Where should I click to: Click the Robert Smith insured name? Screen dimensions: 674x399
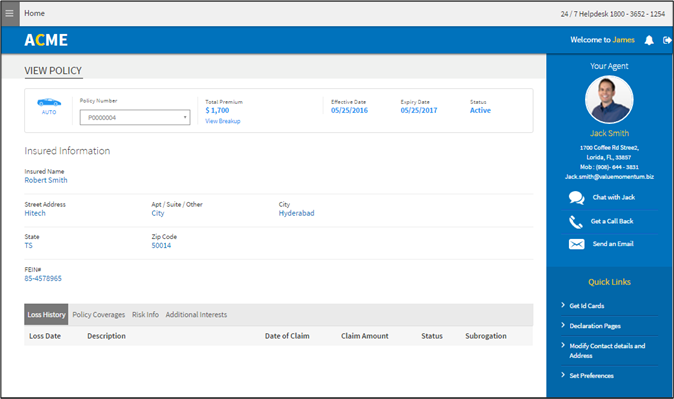tap(46, 180)
